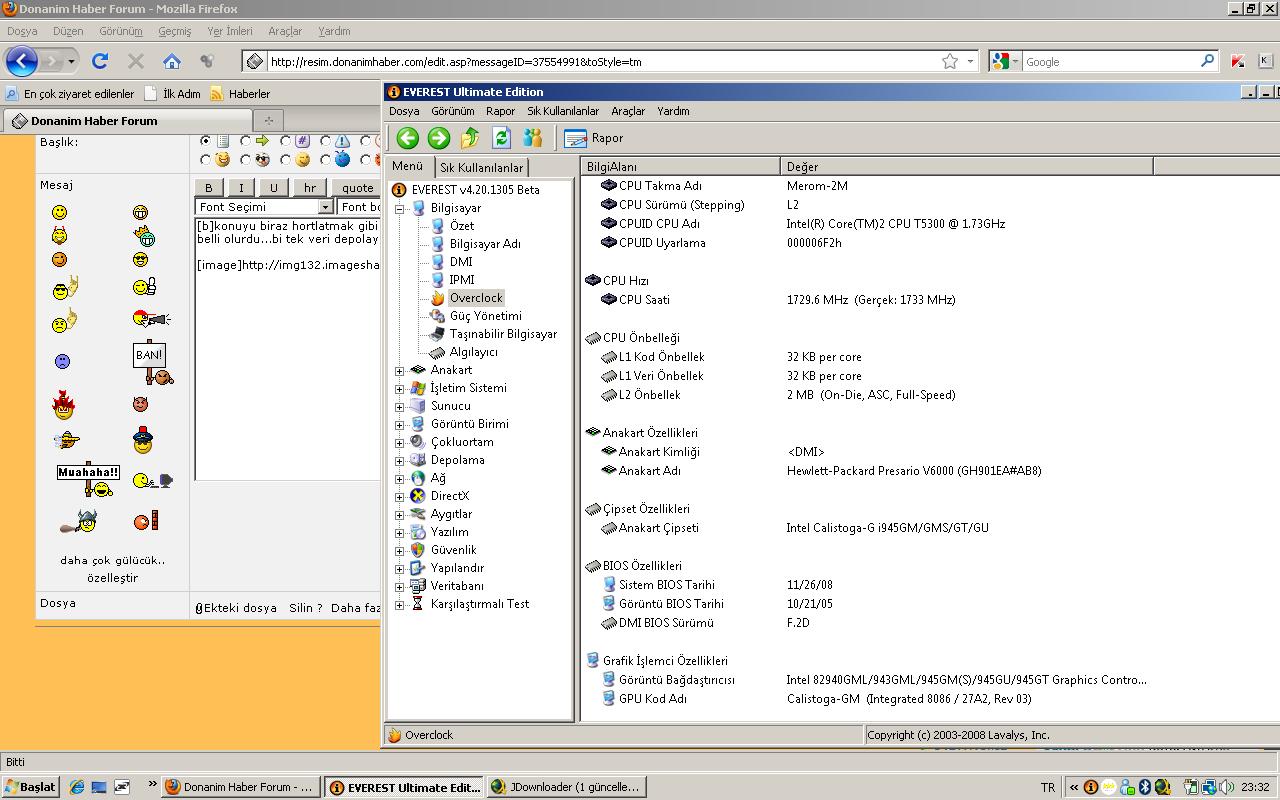Image resolution: width=1280 pixels, height=800 pixels.
Task: Insert the thumbs-up smiley
Action: [144, 287]
